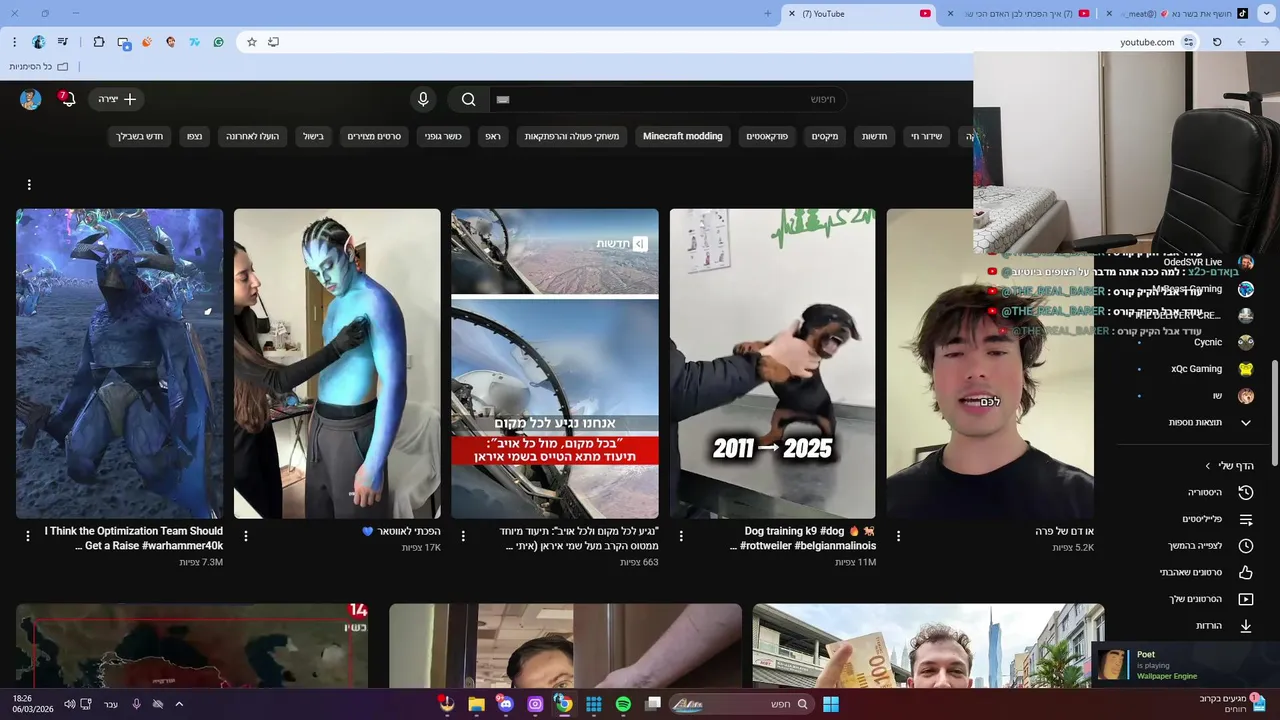Click the sidebar vertical scrollbar

point(1275,412)
